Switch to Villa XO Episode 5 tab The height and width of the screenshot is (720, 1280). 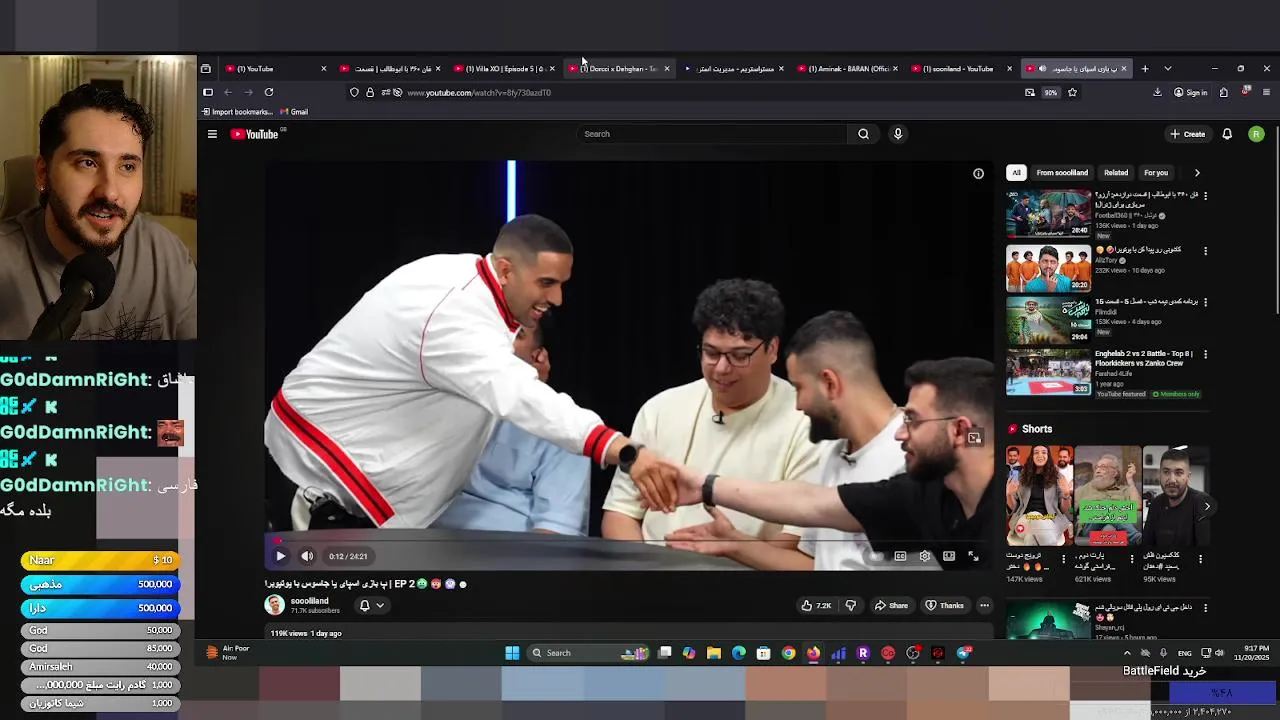[504, 69]
